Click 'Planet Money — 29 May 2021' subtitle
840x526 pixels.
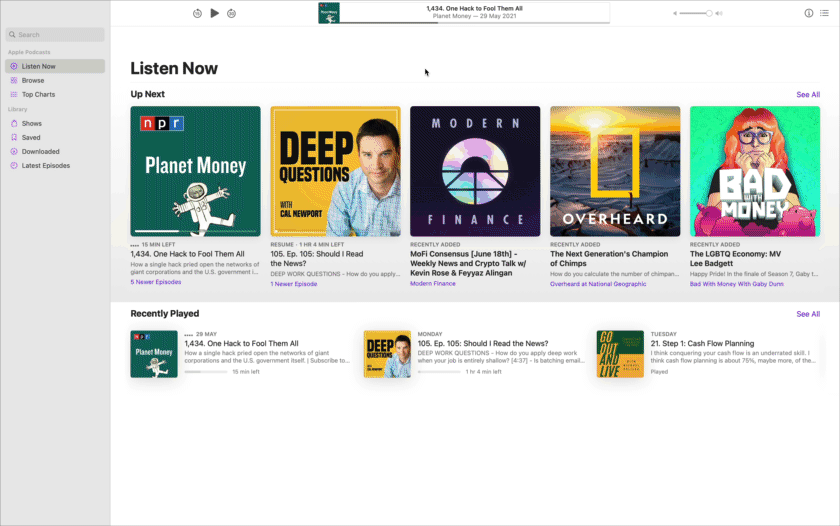pyautogui.click(x=475, y=16)
